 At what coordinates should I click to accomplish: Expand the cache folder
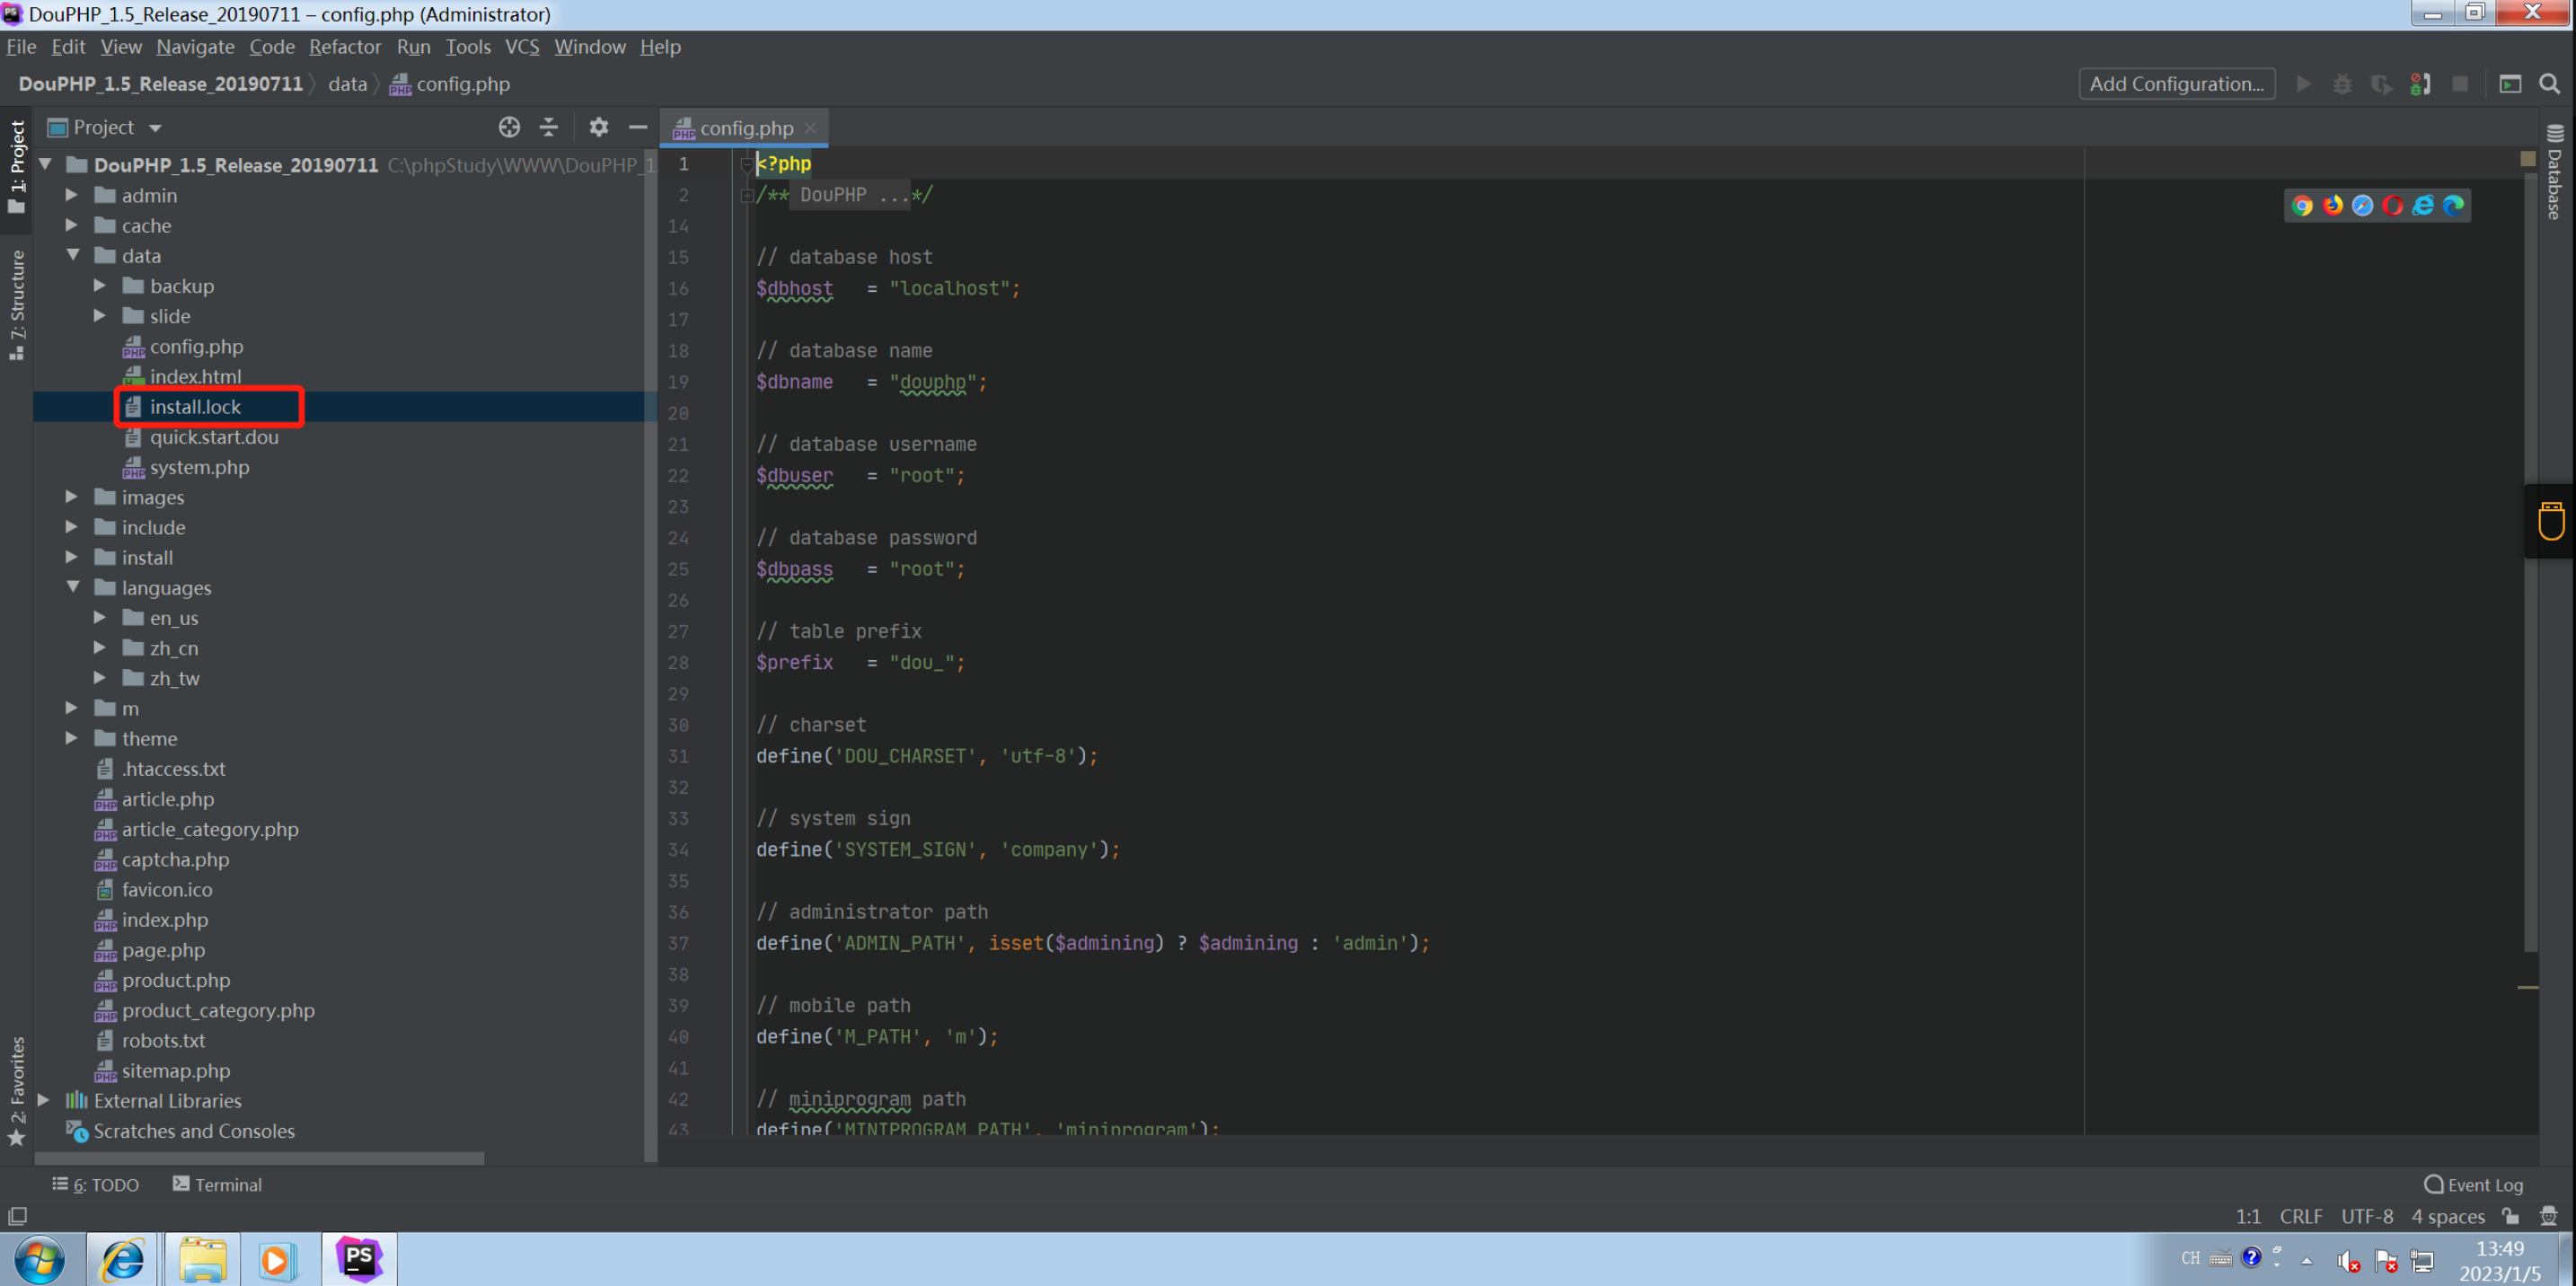click(71, 225)
